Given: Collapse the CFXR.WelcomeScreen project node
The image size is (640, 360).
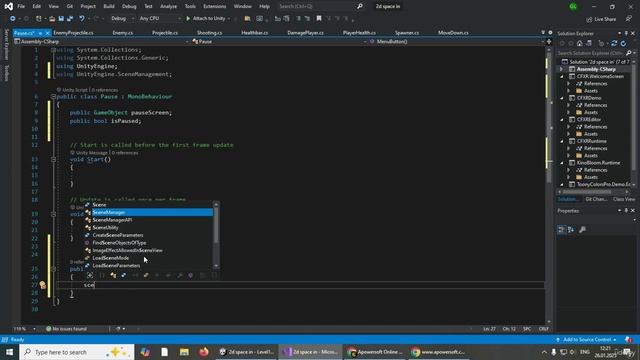Looking at the screenshot, I should 562,76.
